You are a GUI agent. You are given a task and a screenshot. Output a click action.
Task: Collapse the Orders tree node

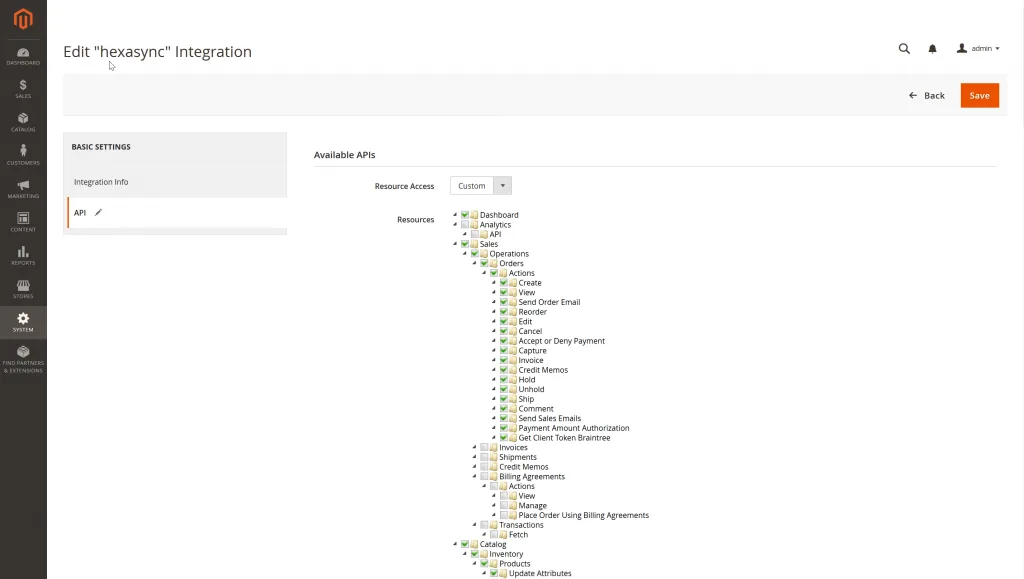[475, 263]
